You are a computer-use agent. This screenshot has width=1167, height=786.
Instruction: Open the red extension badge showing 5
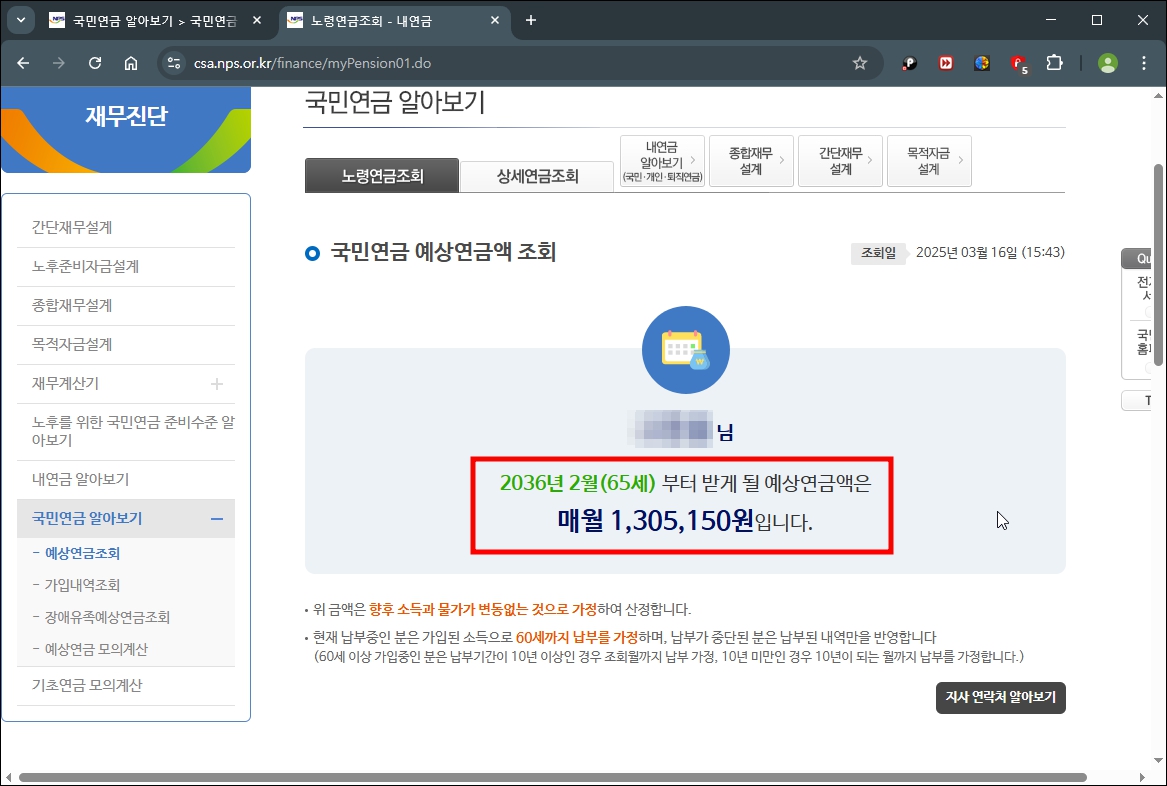click(1018, 62)
